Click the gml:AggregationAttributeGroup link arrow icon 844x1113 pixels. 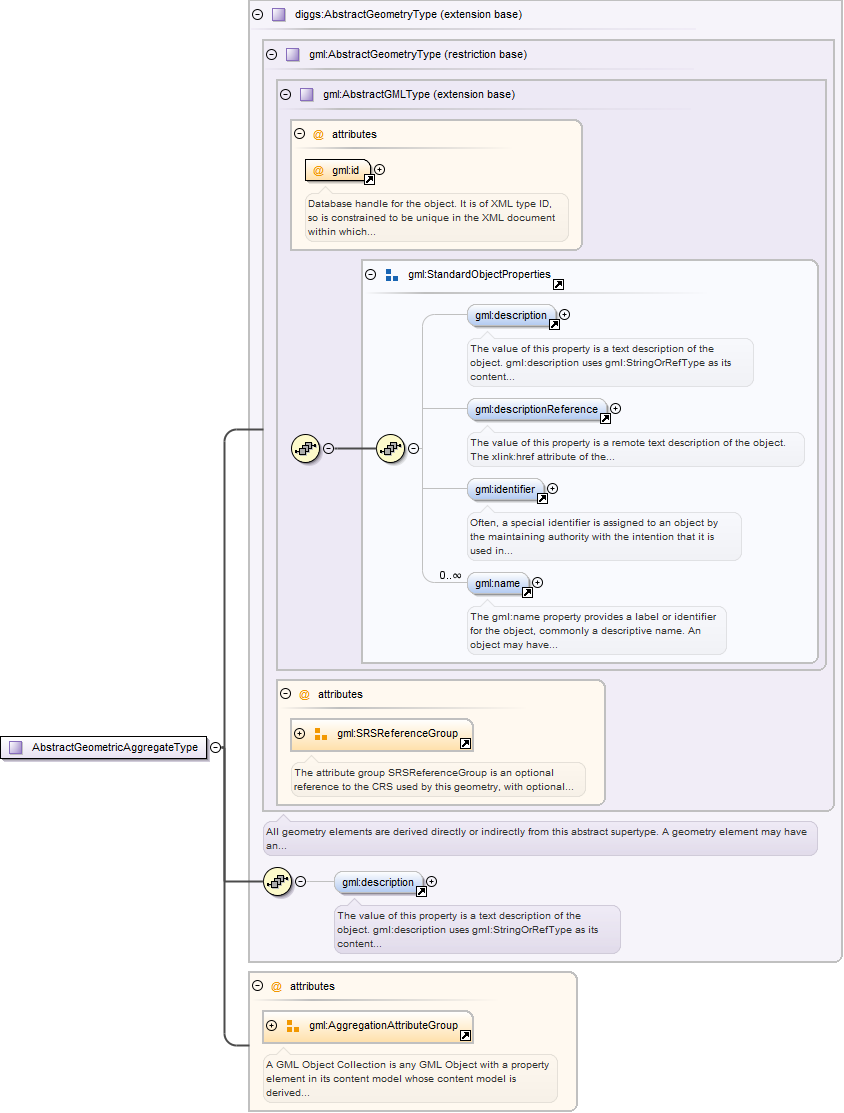[465, 1036]
